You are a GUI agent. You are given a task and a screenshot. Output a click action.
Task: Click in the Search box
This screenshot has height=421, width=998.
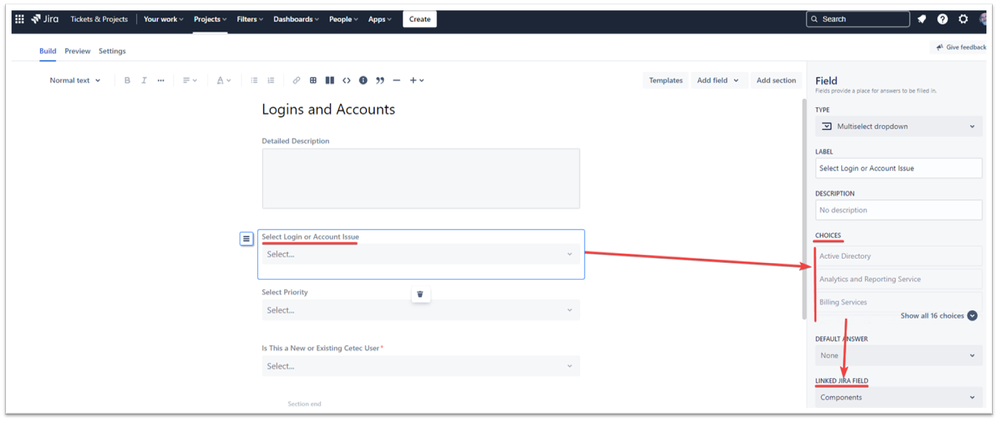pyautogui.click(x=857, y=19)
